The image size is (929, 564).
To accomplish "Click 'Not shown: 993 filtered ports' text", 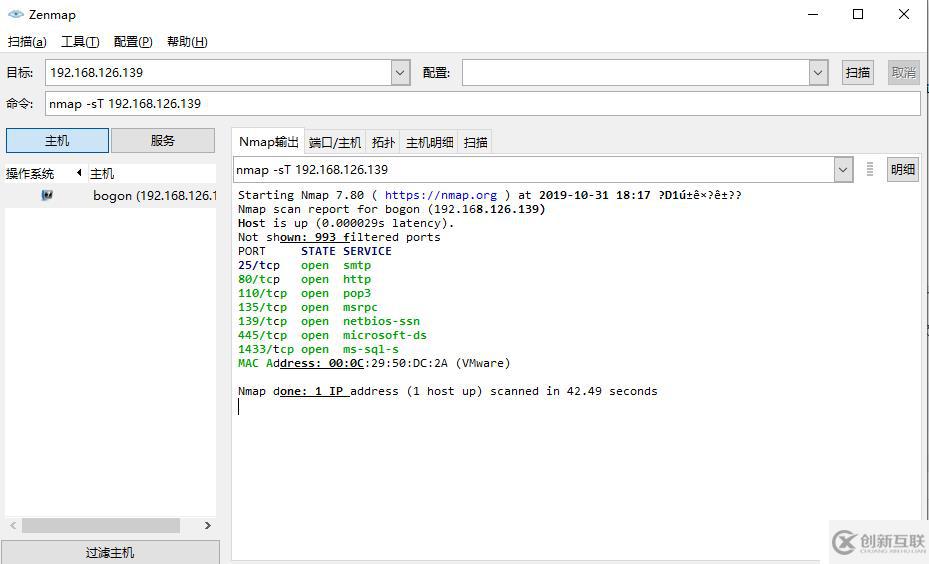I will pos(339,237).
